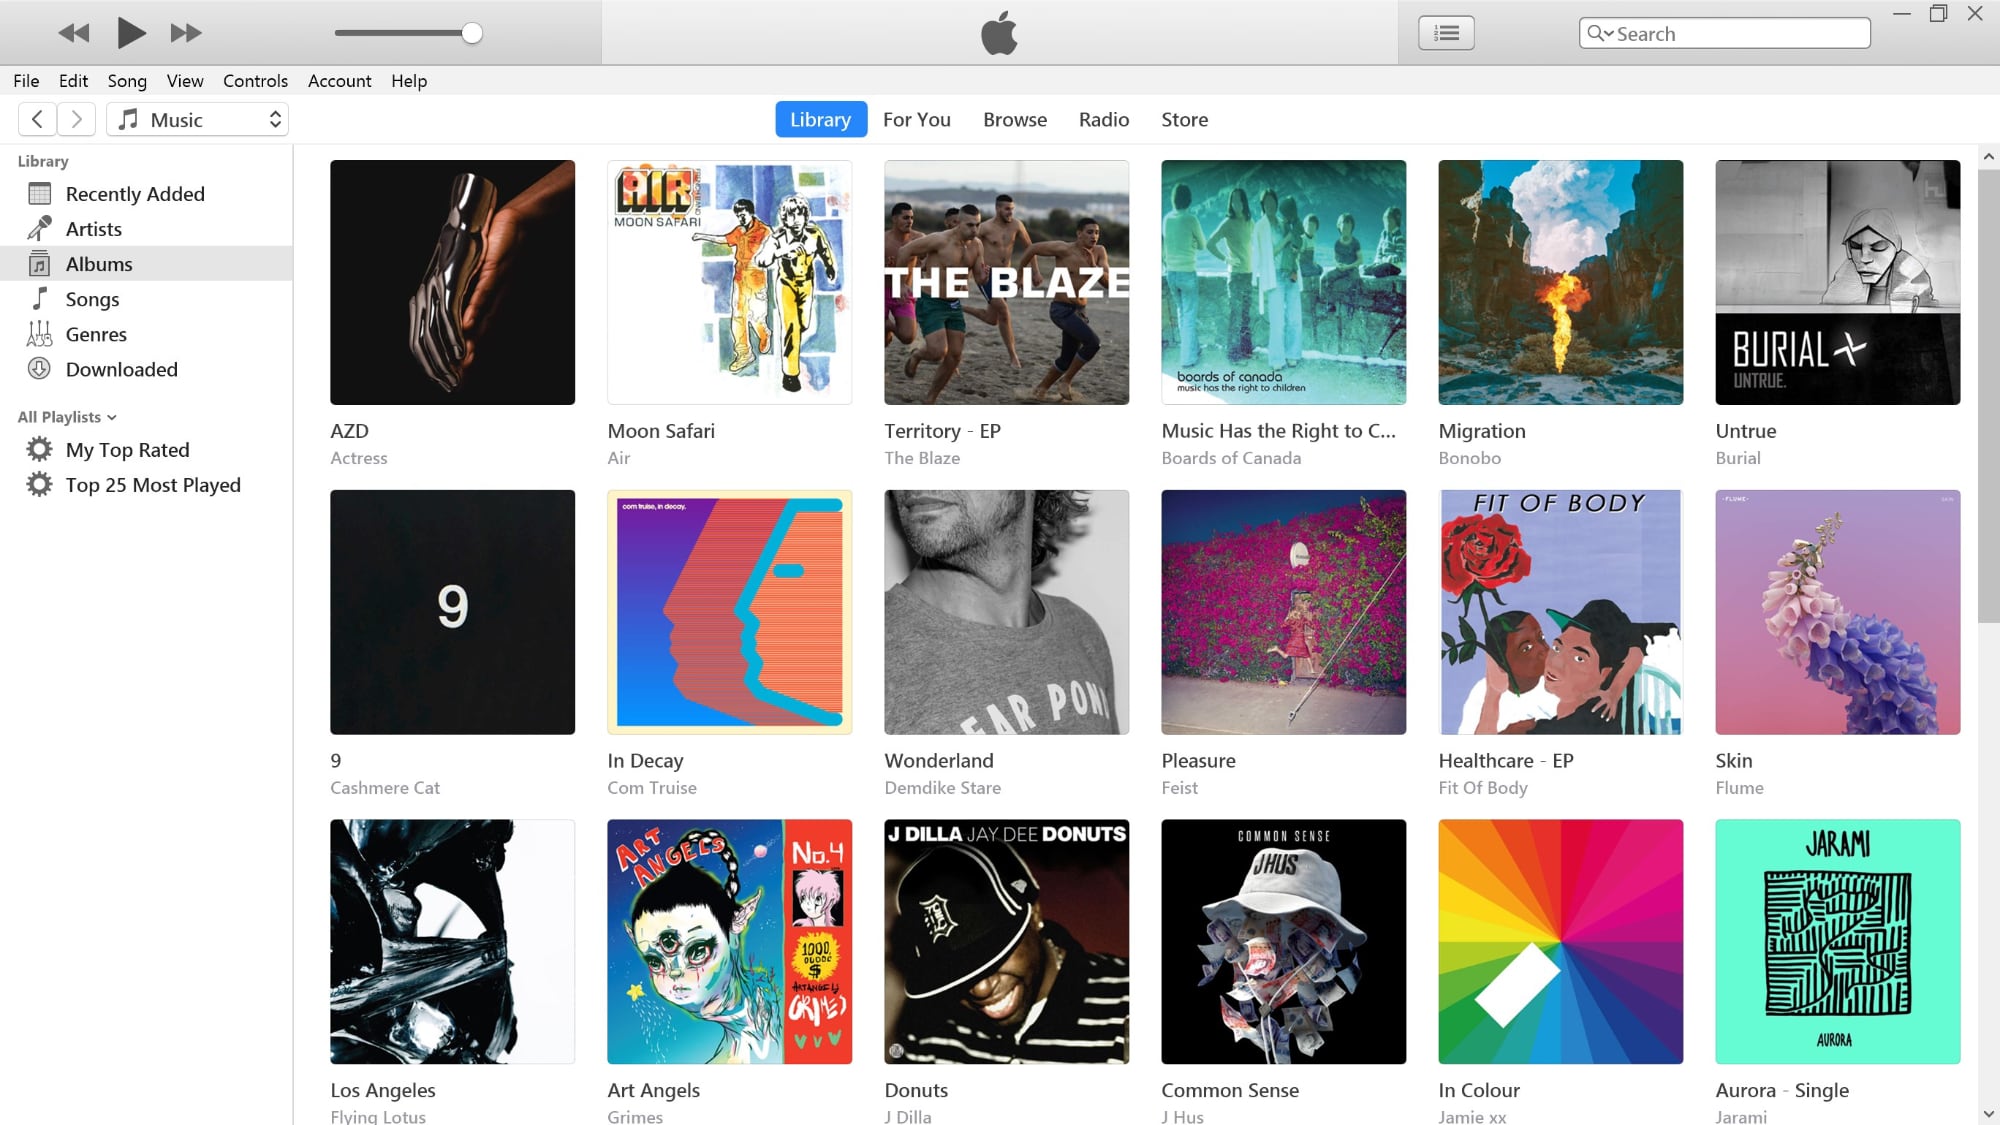Image resolution: width=2000 pixels, height=1125 pixels.
Task: Open Art Angels album by Grimes
Action: coord(729,941)
